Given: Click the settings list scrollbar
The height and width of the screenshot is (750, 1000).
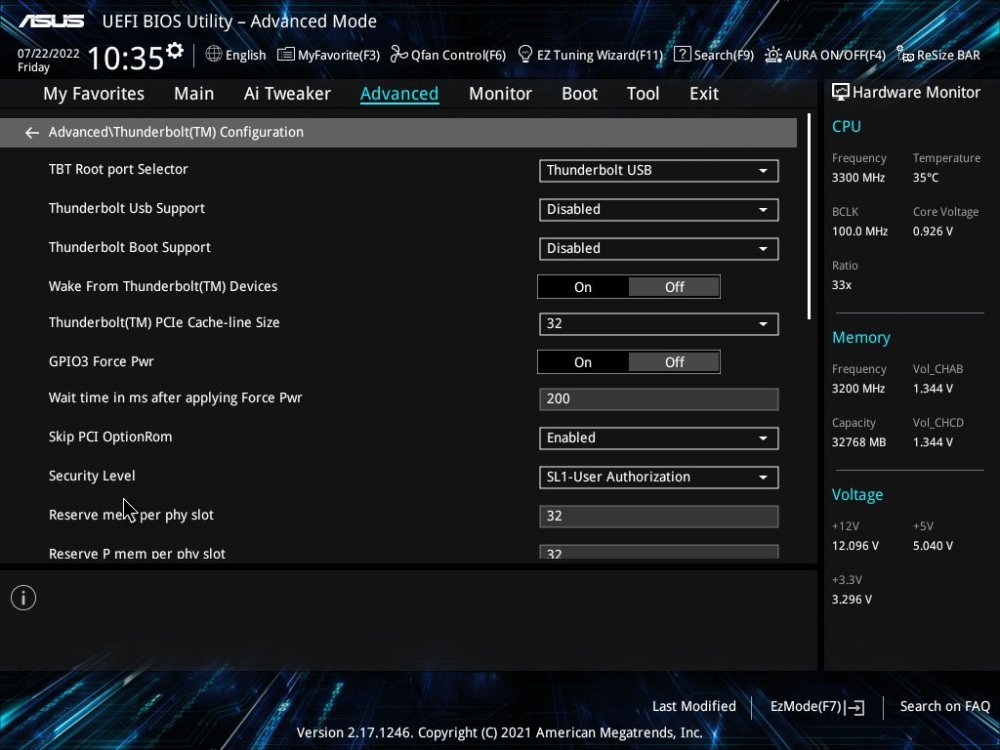Looking at the screenshot, I should 809,217.
